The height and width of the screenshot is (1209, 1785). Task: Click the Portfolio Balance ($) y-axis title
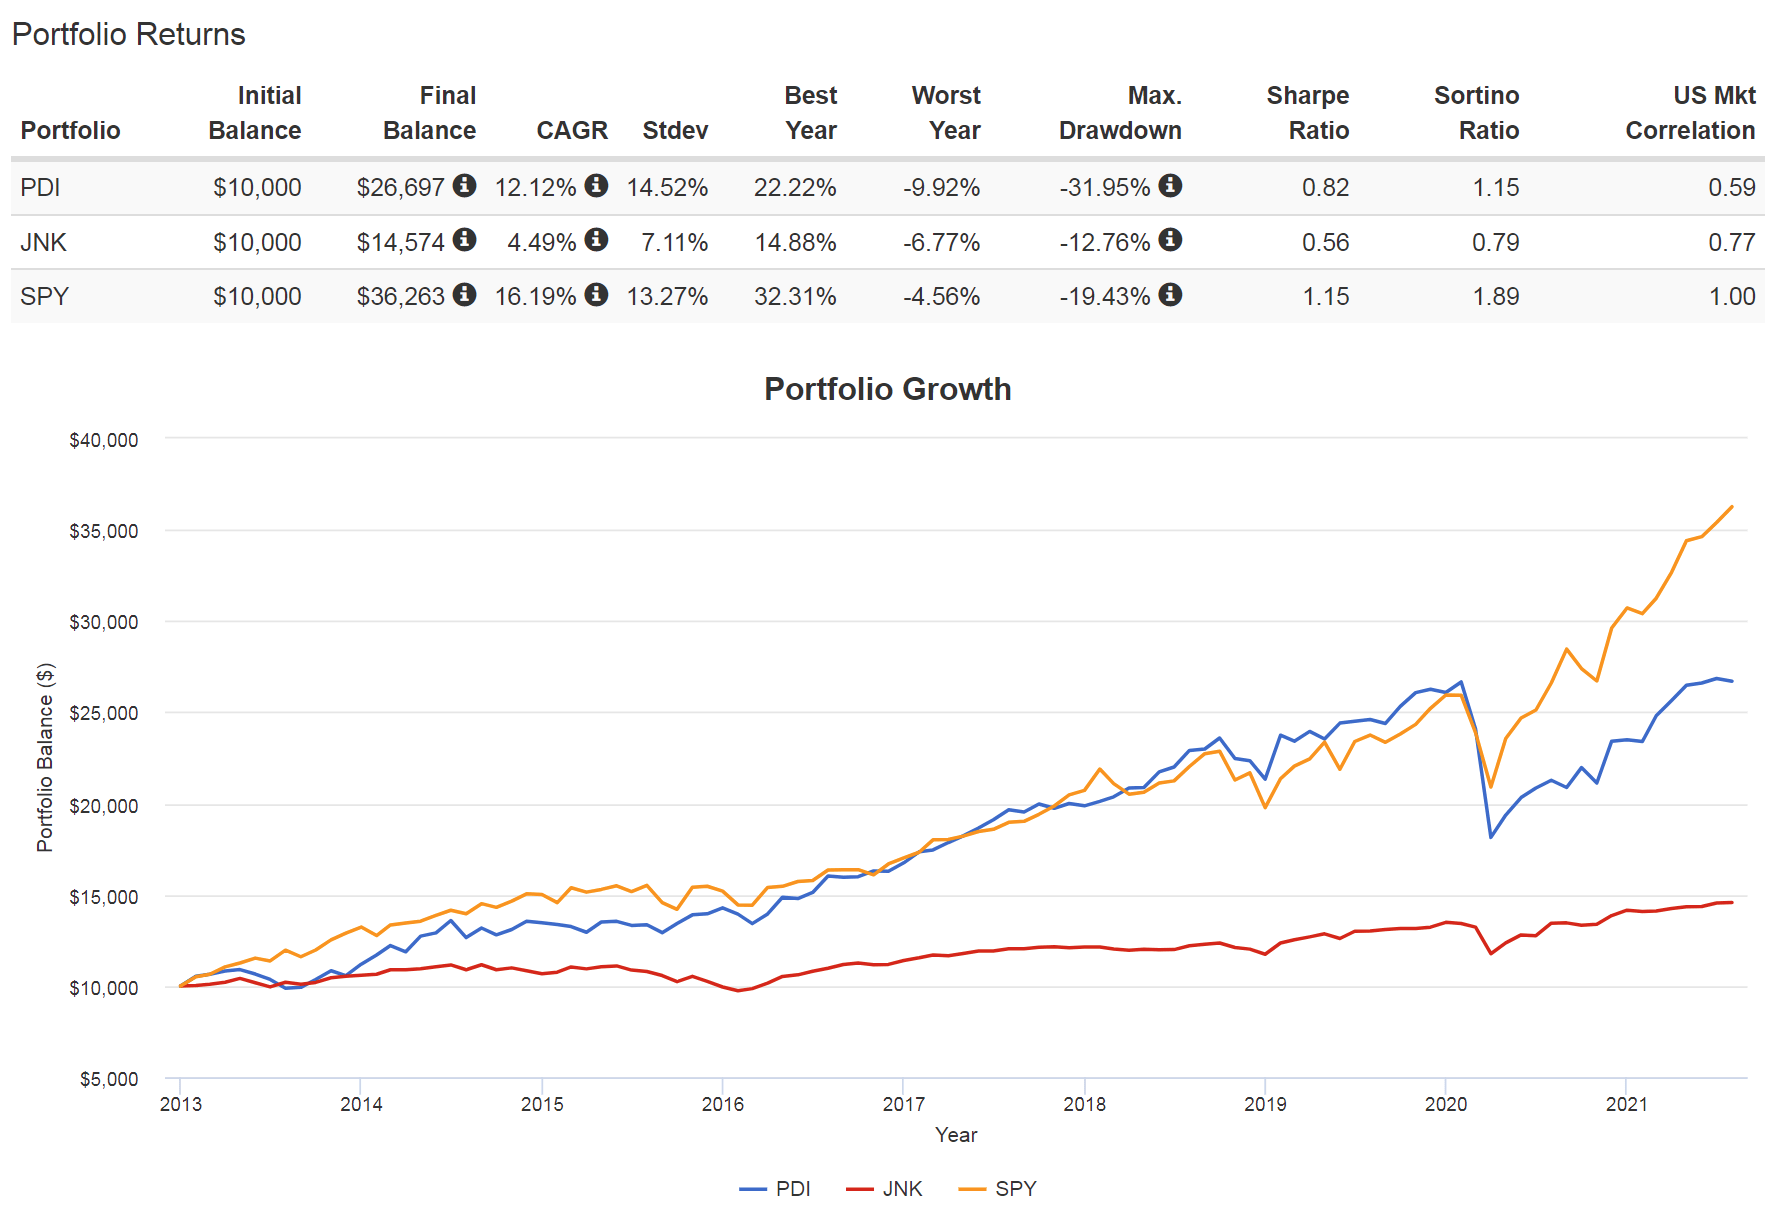[45, 758]
